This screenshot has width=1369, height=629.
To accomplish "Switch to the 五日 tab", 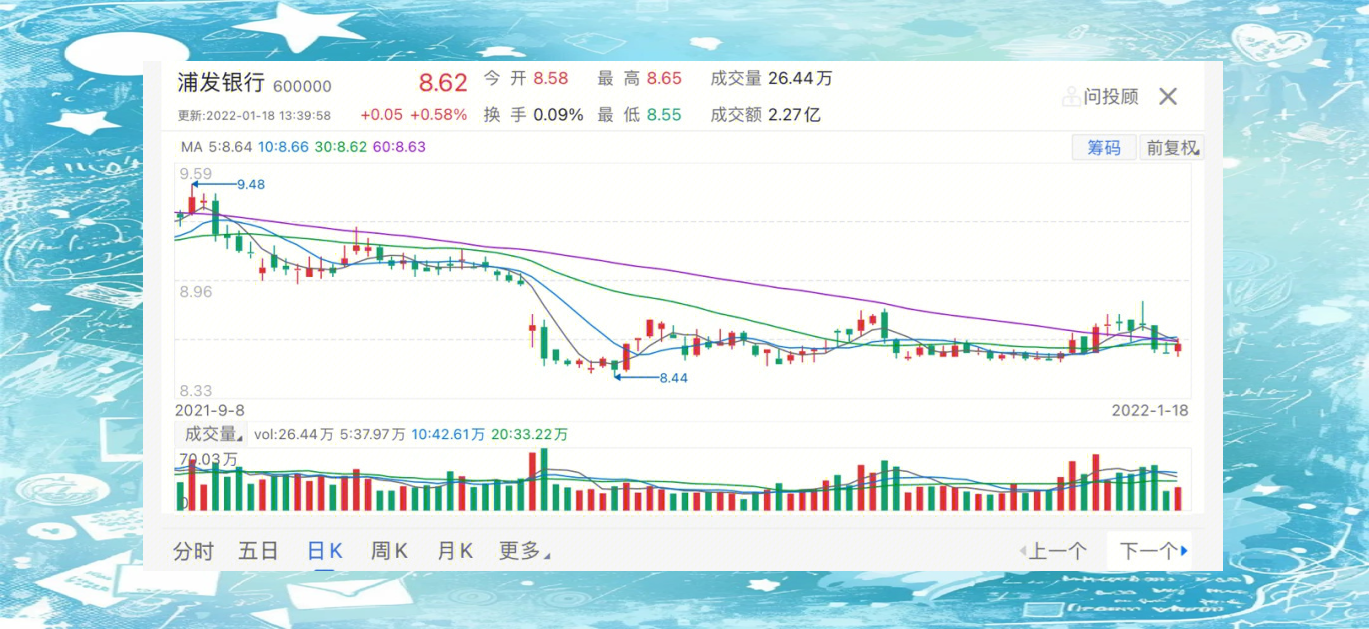I will click(x=258, y=551).
